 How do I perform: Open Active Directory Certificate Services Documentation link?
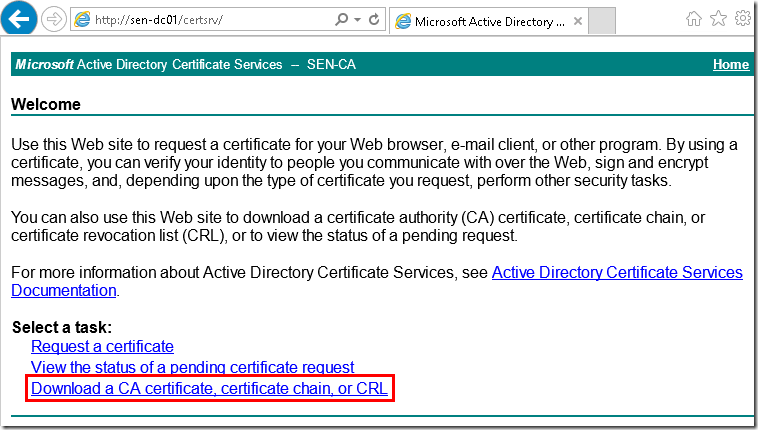tap(617, 273)
